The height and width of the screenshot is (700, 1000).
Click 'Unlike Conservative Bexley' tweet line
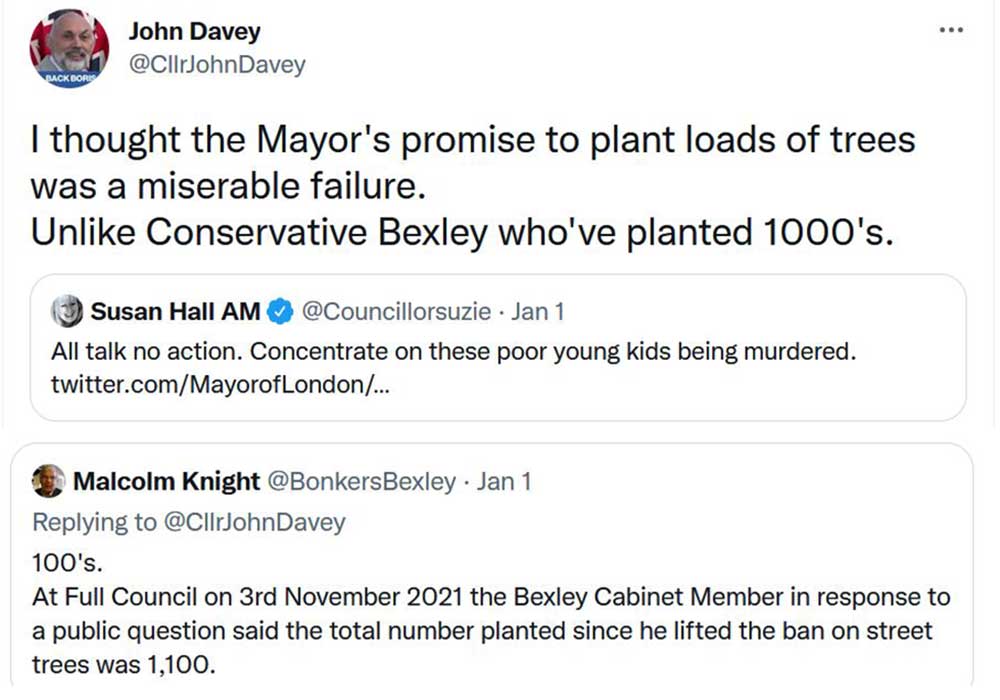coord(460,232)
